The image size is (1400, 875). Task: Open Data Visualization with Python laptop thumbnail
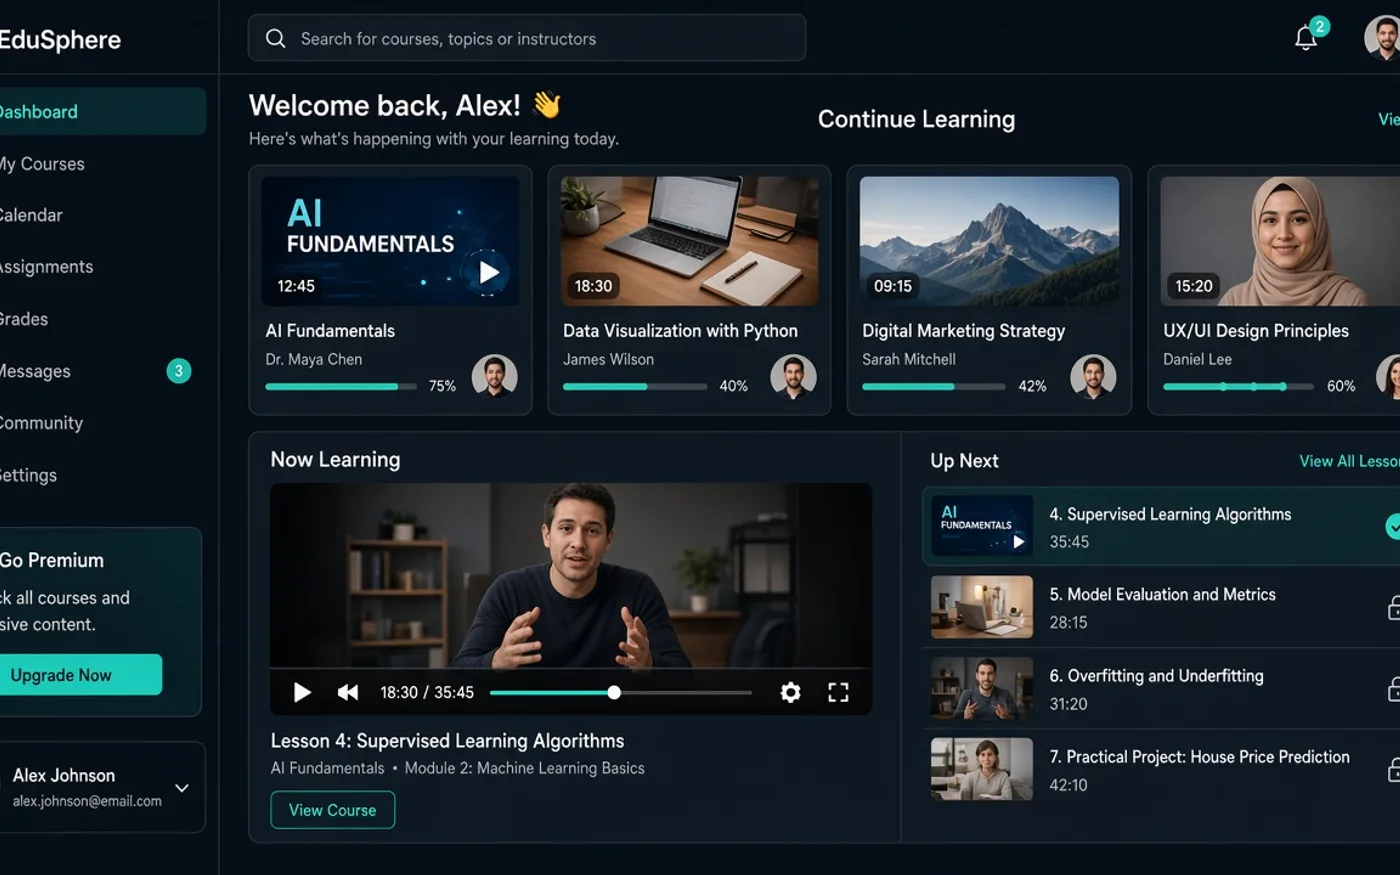(x=689, y=241)
